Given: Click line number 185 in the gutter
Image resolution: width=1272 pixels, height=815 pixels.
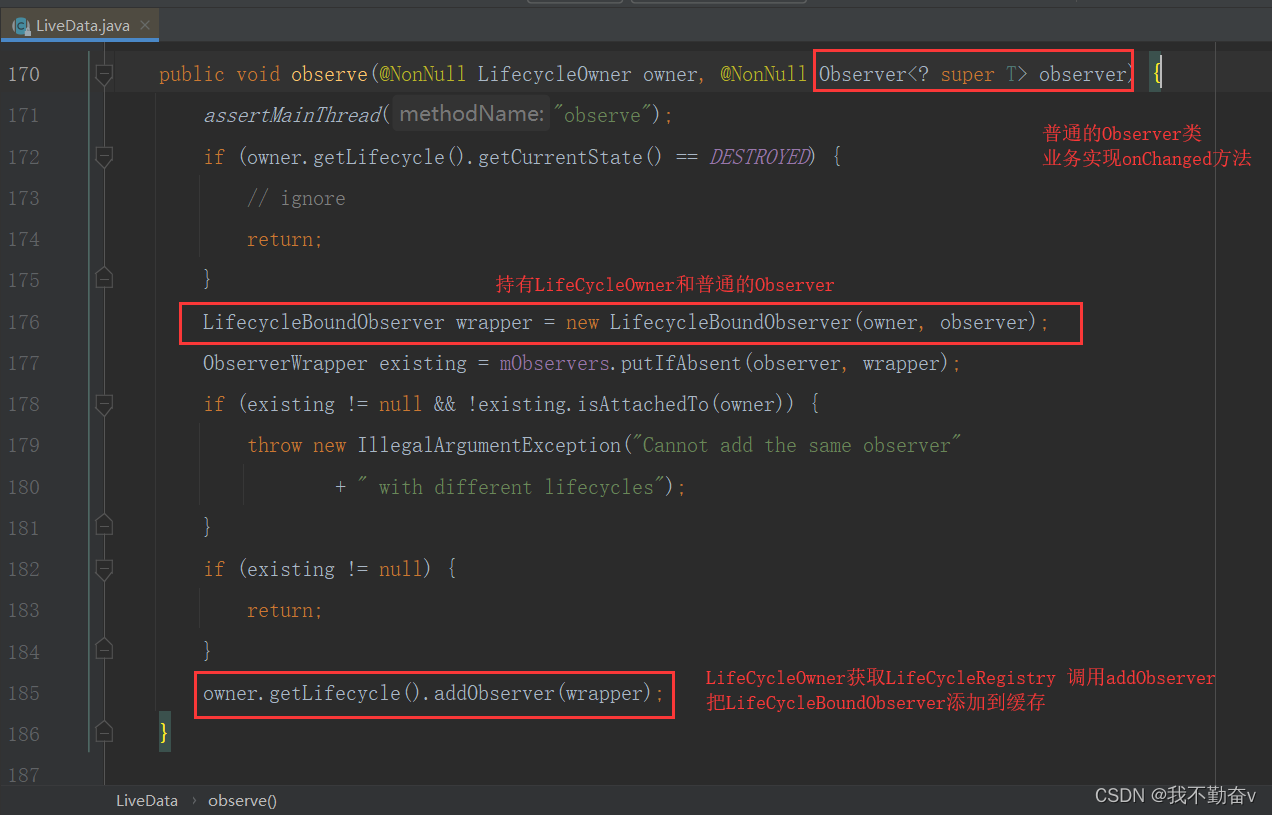Looking at the screenshot, I should click(22, 693).
